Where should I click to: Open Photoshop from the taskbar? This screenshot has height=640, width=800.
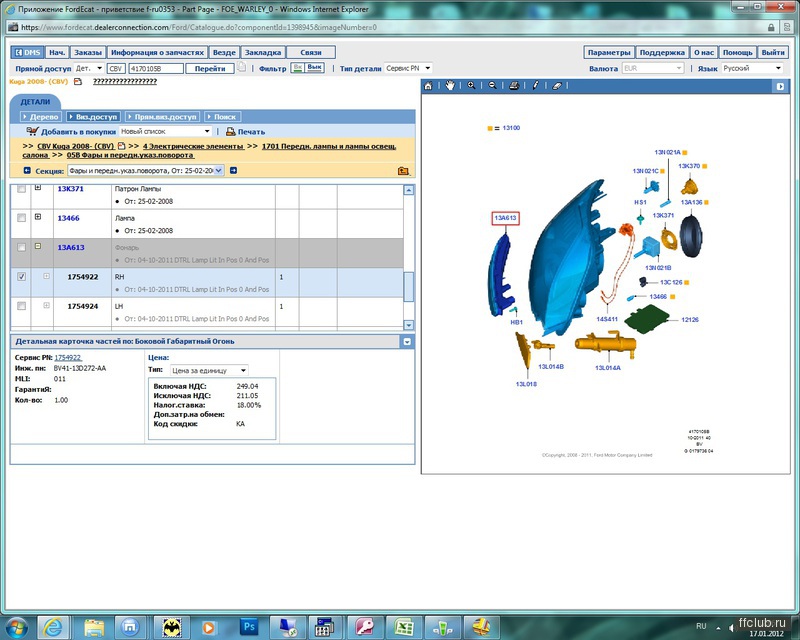(249, 626)
